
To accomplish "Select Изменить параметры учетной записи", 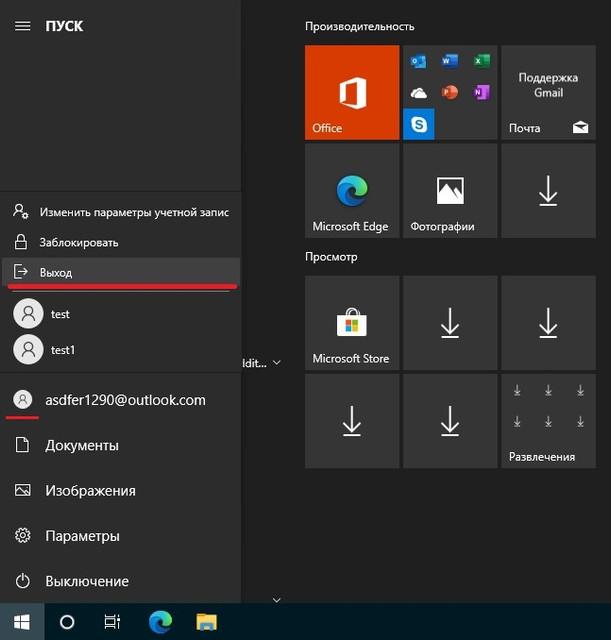I will 121,212.
